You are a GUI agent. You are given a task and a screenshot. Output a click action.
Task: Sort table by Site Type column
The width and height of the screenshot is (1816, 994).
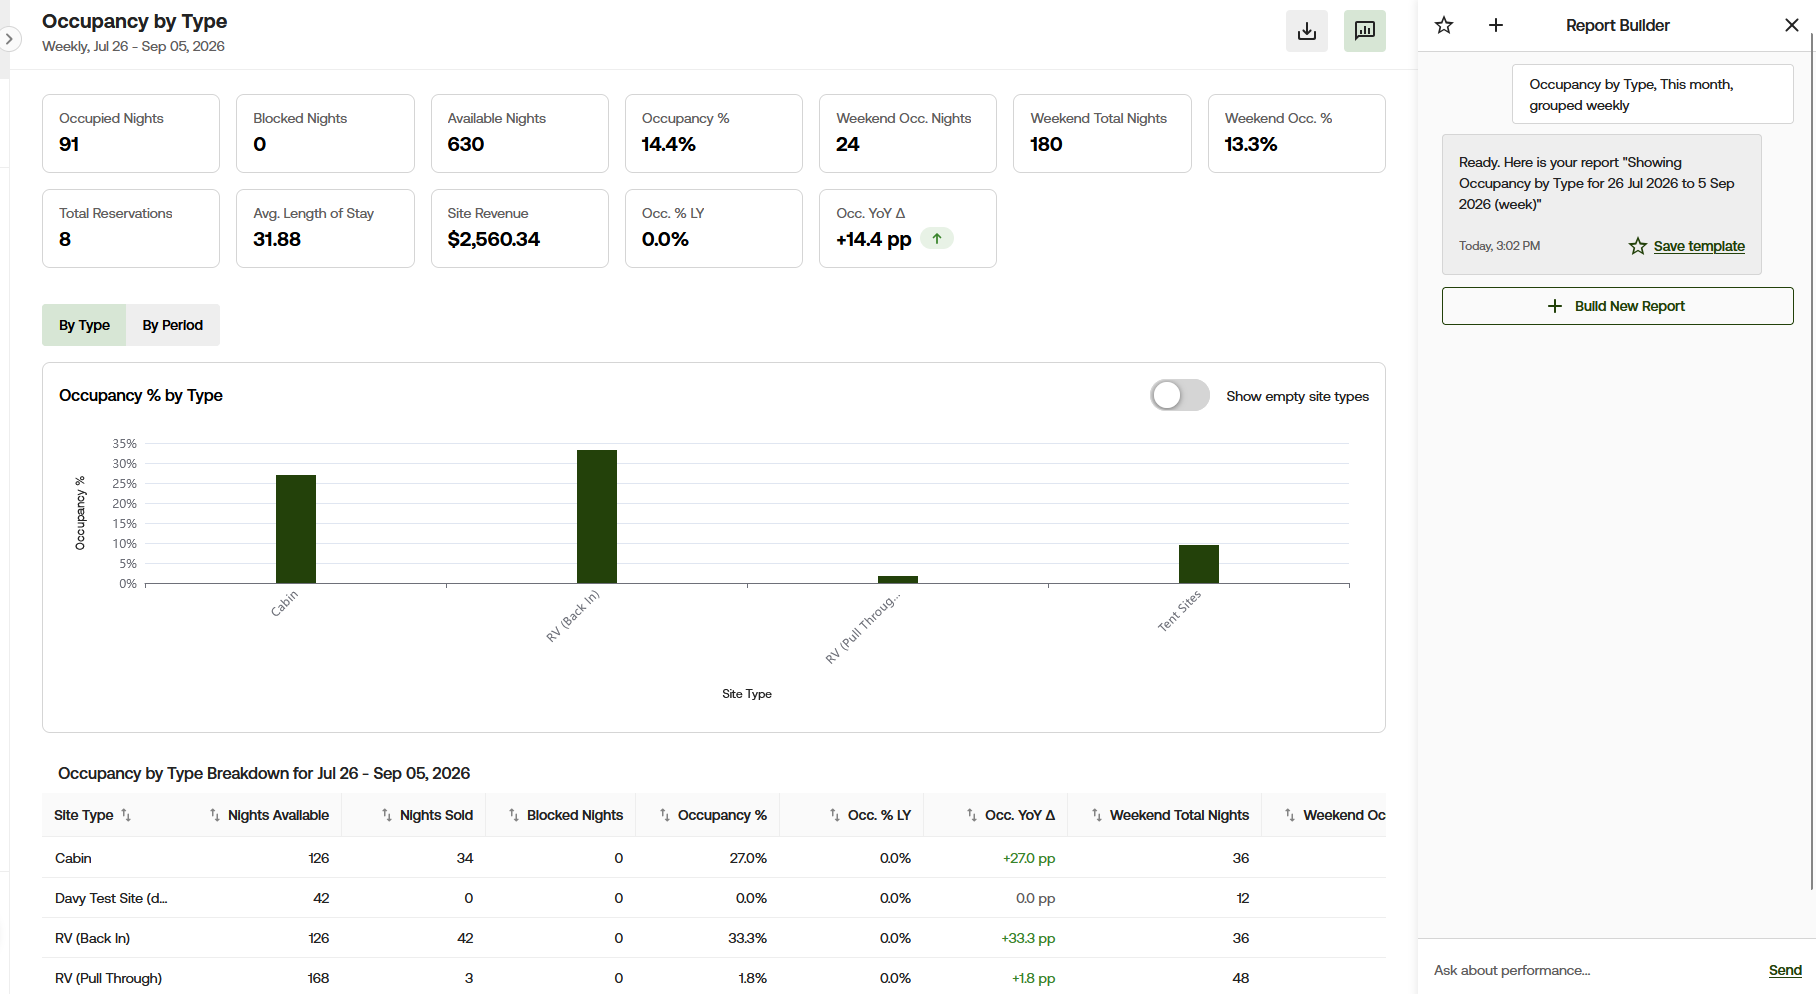pyautogui.click(x=92, y=815)
